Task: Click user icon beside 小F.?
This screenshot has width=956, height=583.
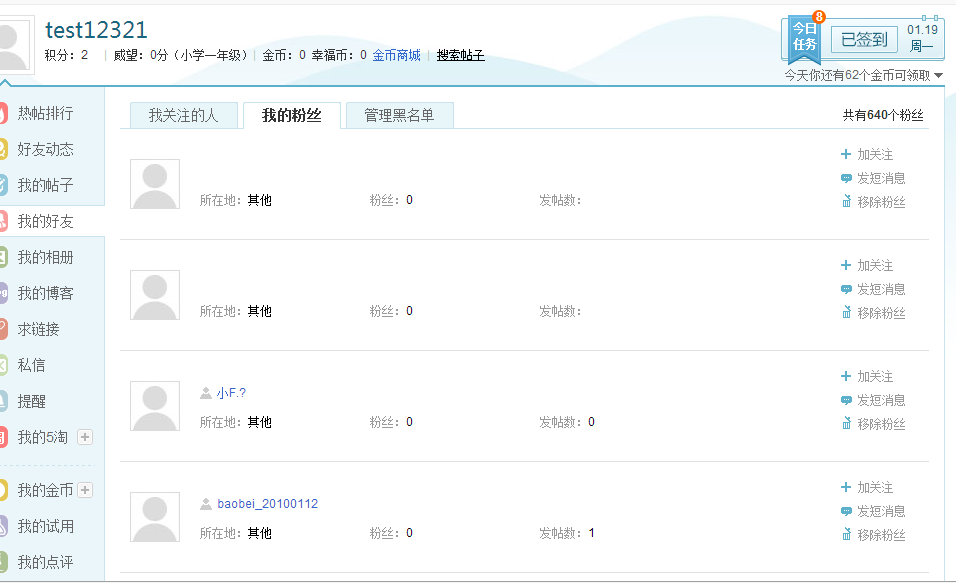Action: 206,393
